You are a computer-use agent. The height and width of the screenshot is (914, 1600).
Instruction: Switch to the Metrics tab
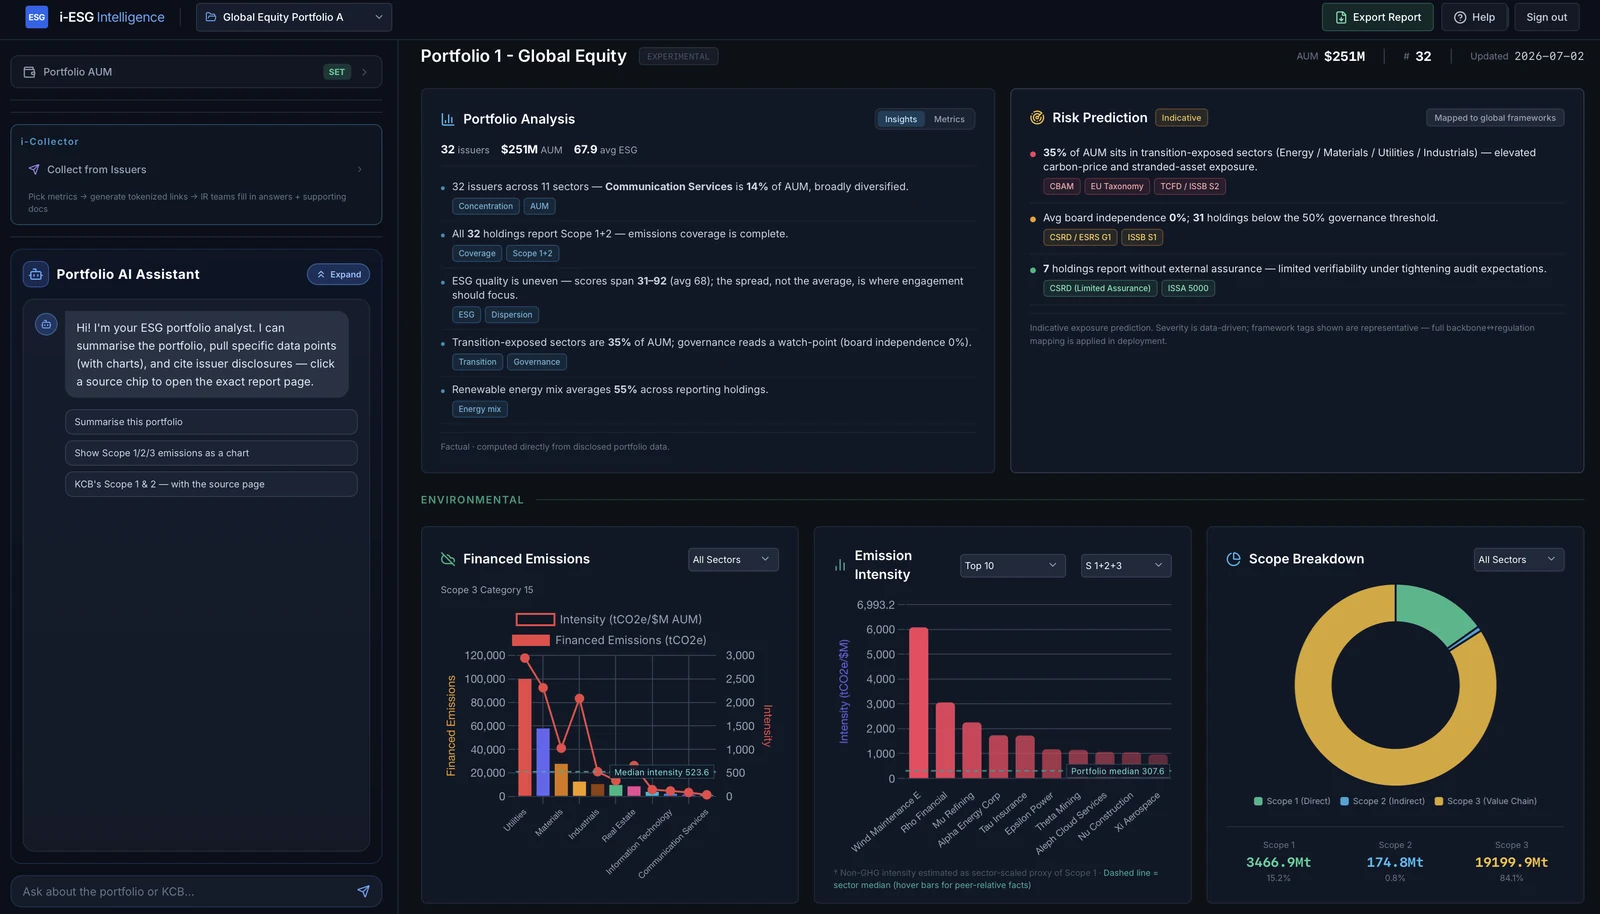(949, 119)
